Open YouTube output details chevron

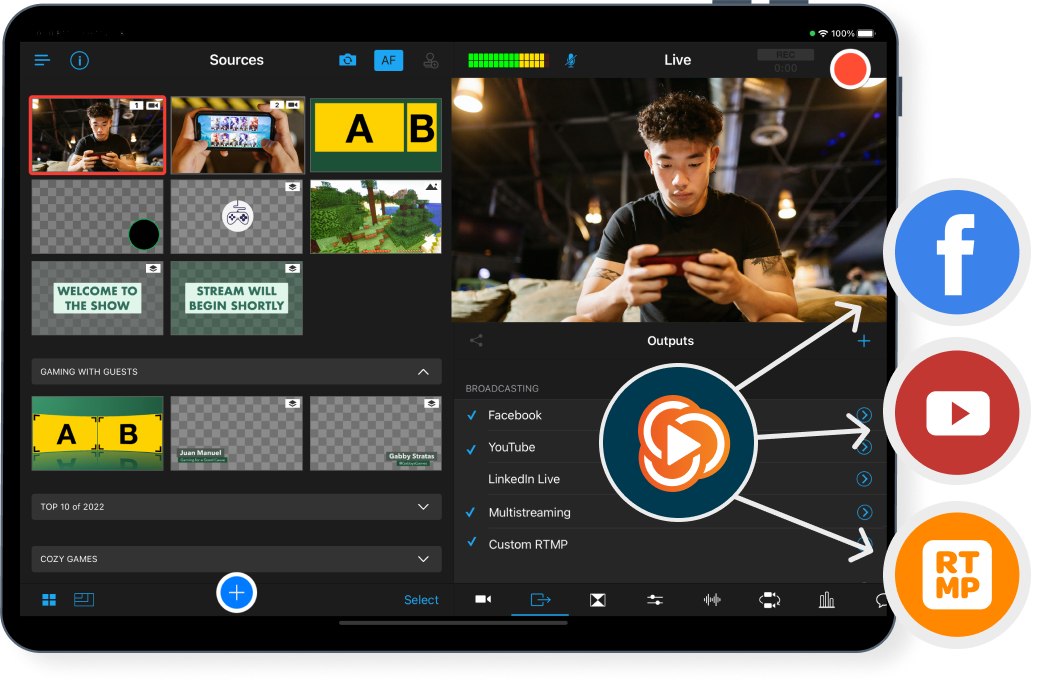tap(864, 447)
